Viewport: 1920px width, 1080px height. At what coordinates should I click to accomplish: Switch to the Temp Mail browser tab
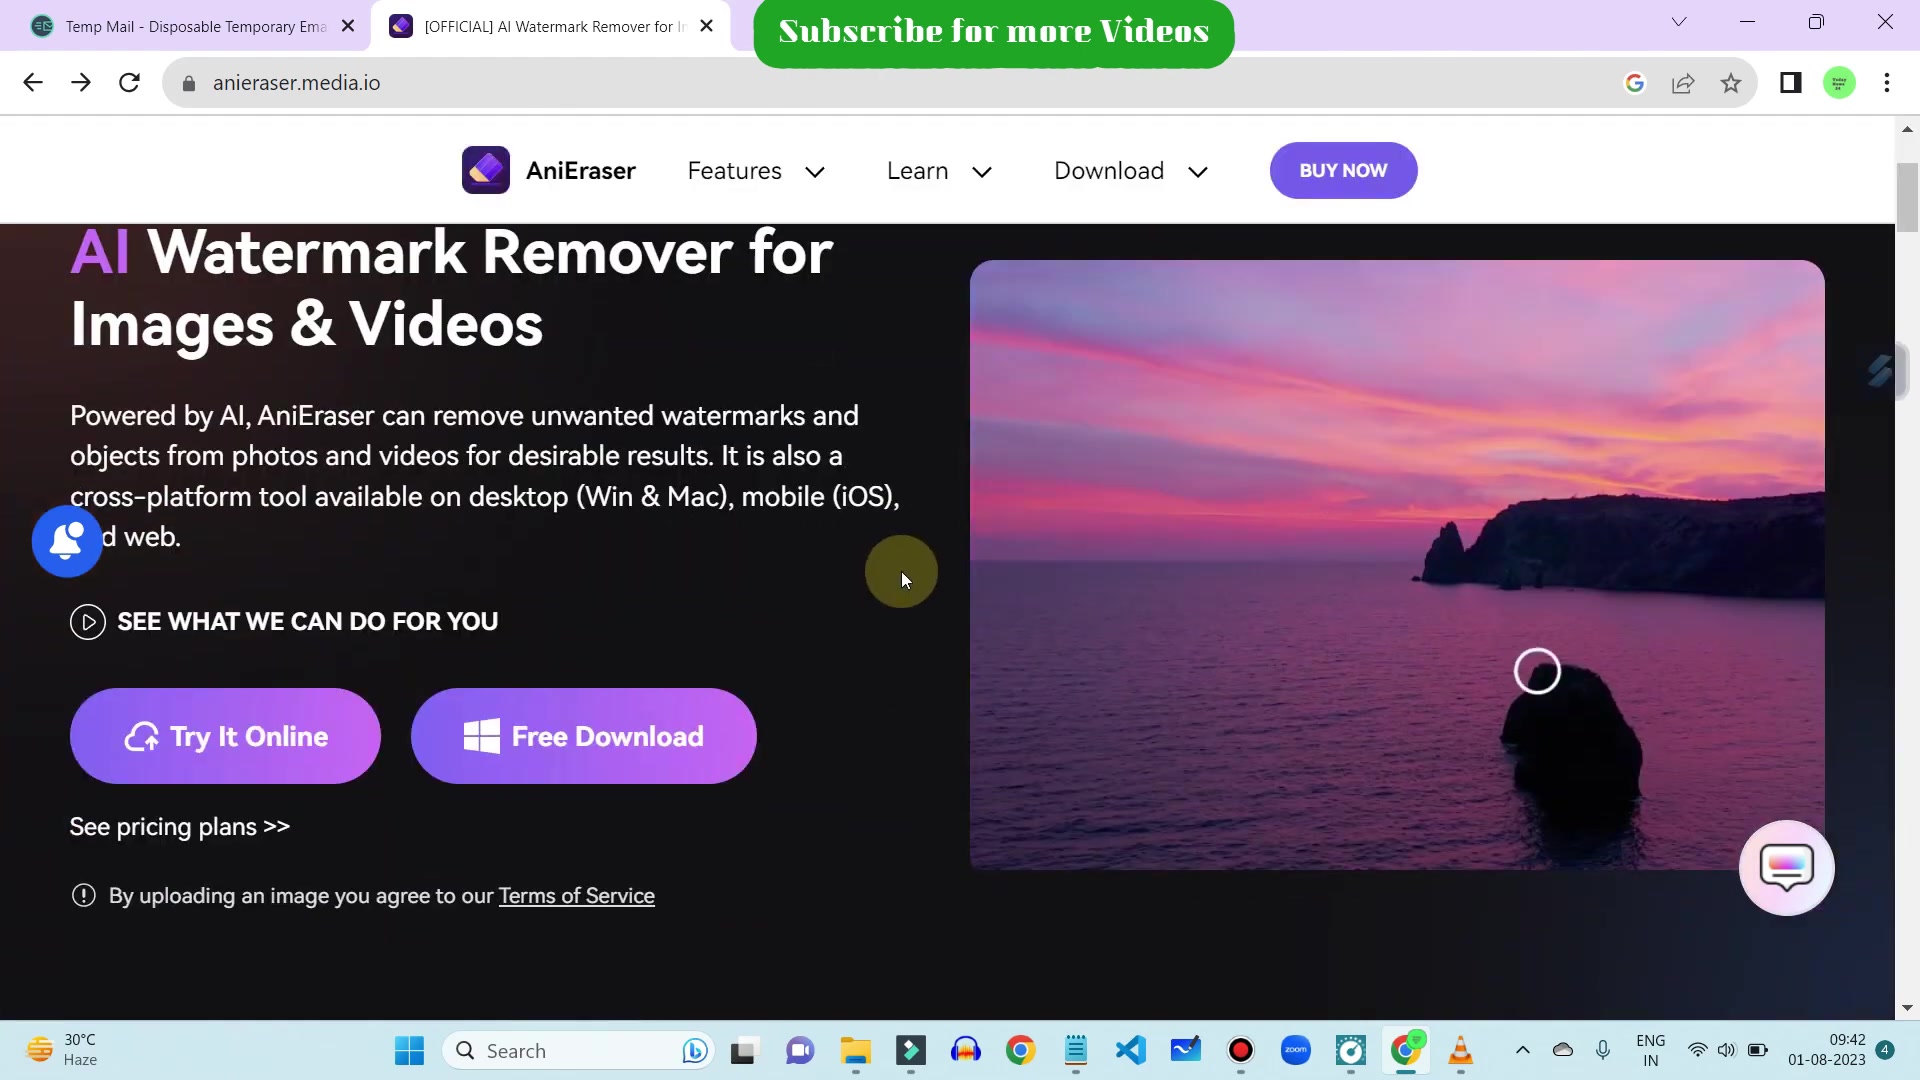(x=180, y=26)
